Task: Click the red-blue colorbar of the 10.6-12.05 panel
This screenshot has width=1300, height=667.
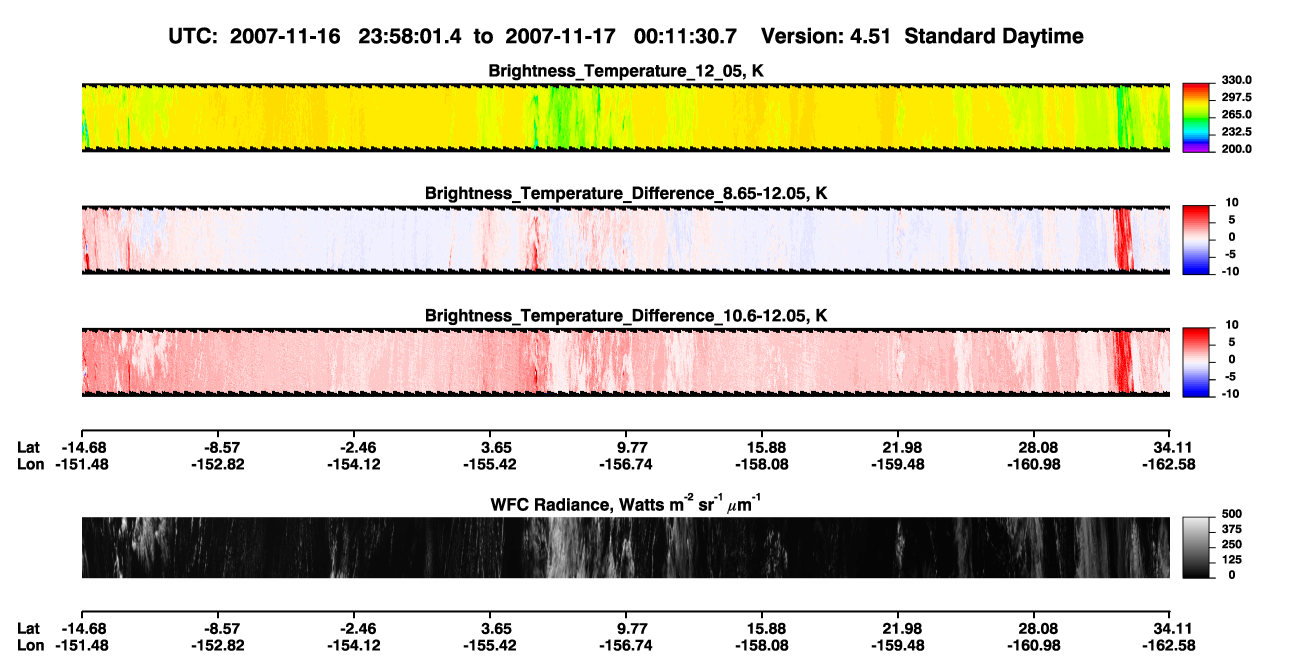Action: (1197, 362)
